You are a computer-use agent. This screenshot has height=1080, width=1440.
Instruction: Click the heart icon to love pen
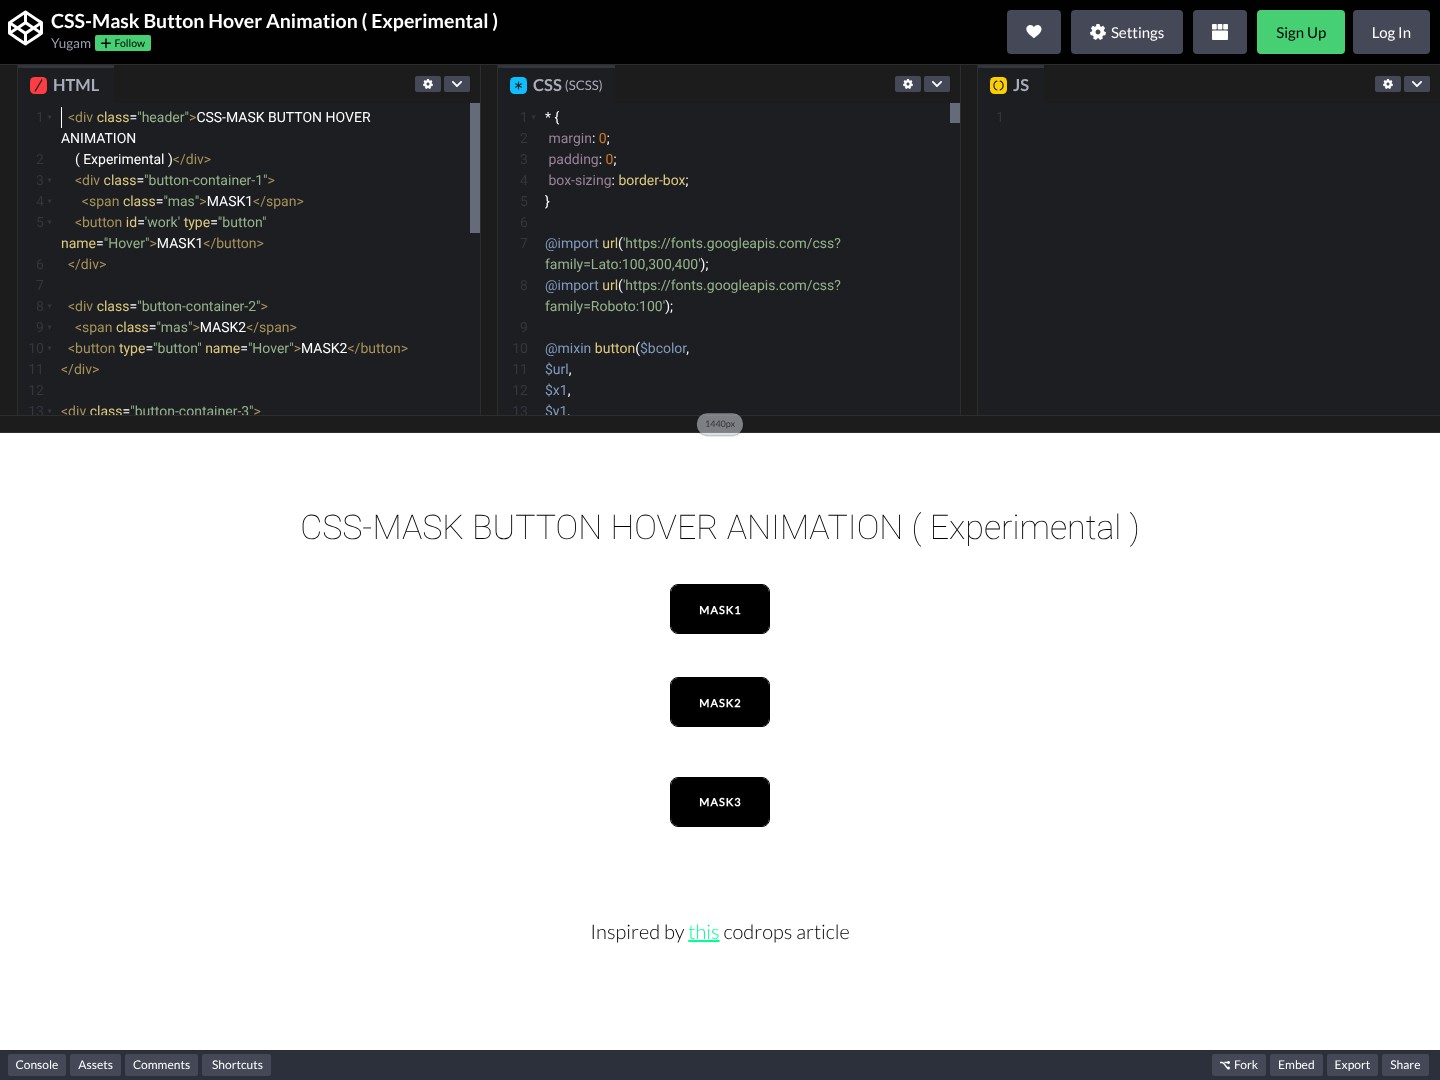click(x=1033, y=32)
